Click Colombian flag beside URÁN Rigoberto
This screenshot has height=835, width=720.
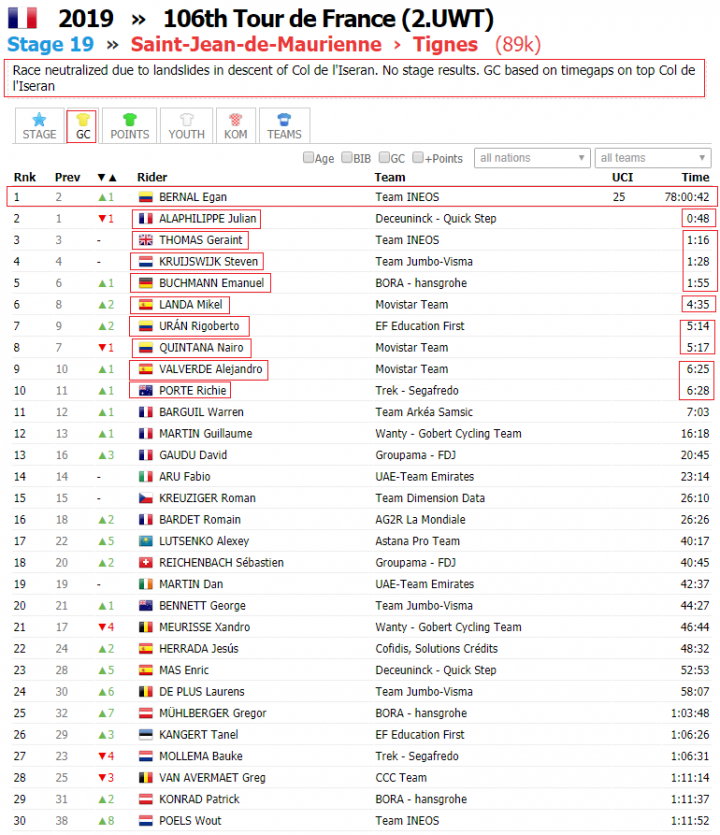(146, 326)
